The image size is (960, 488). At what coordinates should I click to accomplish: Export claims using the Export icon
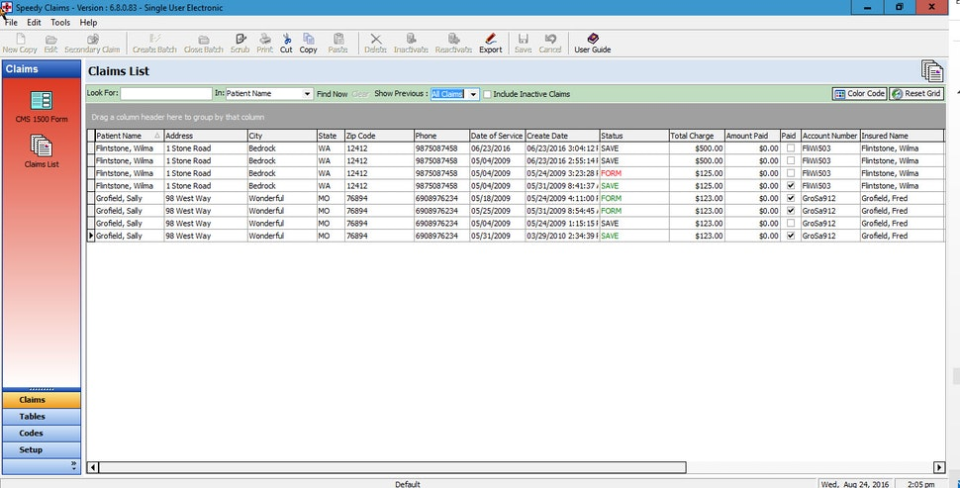point(490,39)
